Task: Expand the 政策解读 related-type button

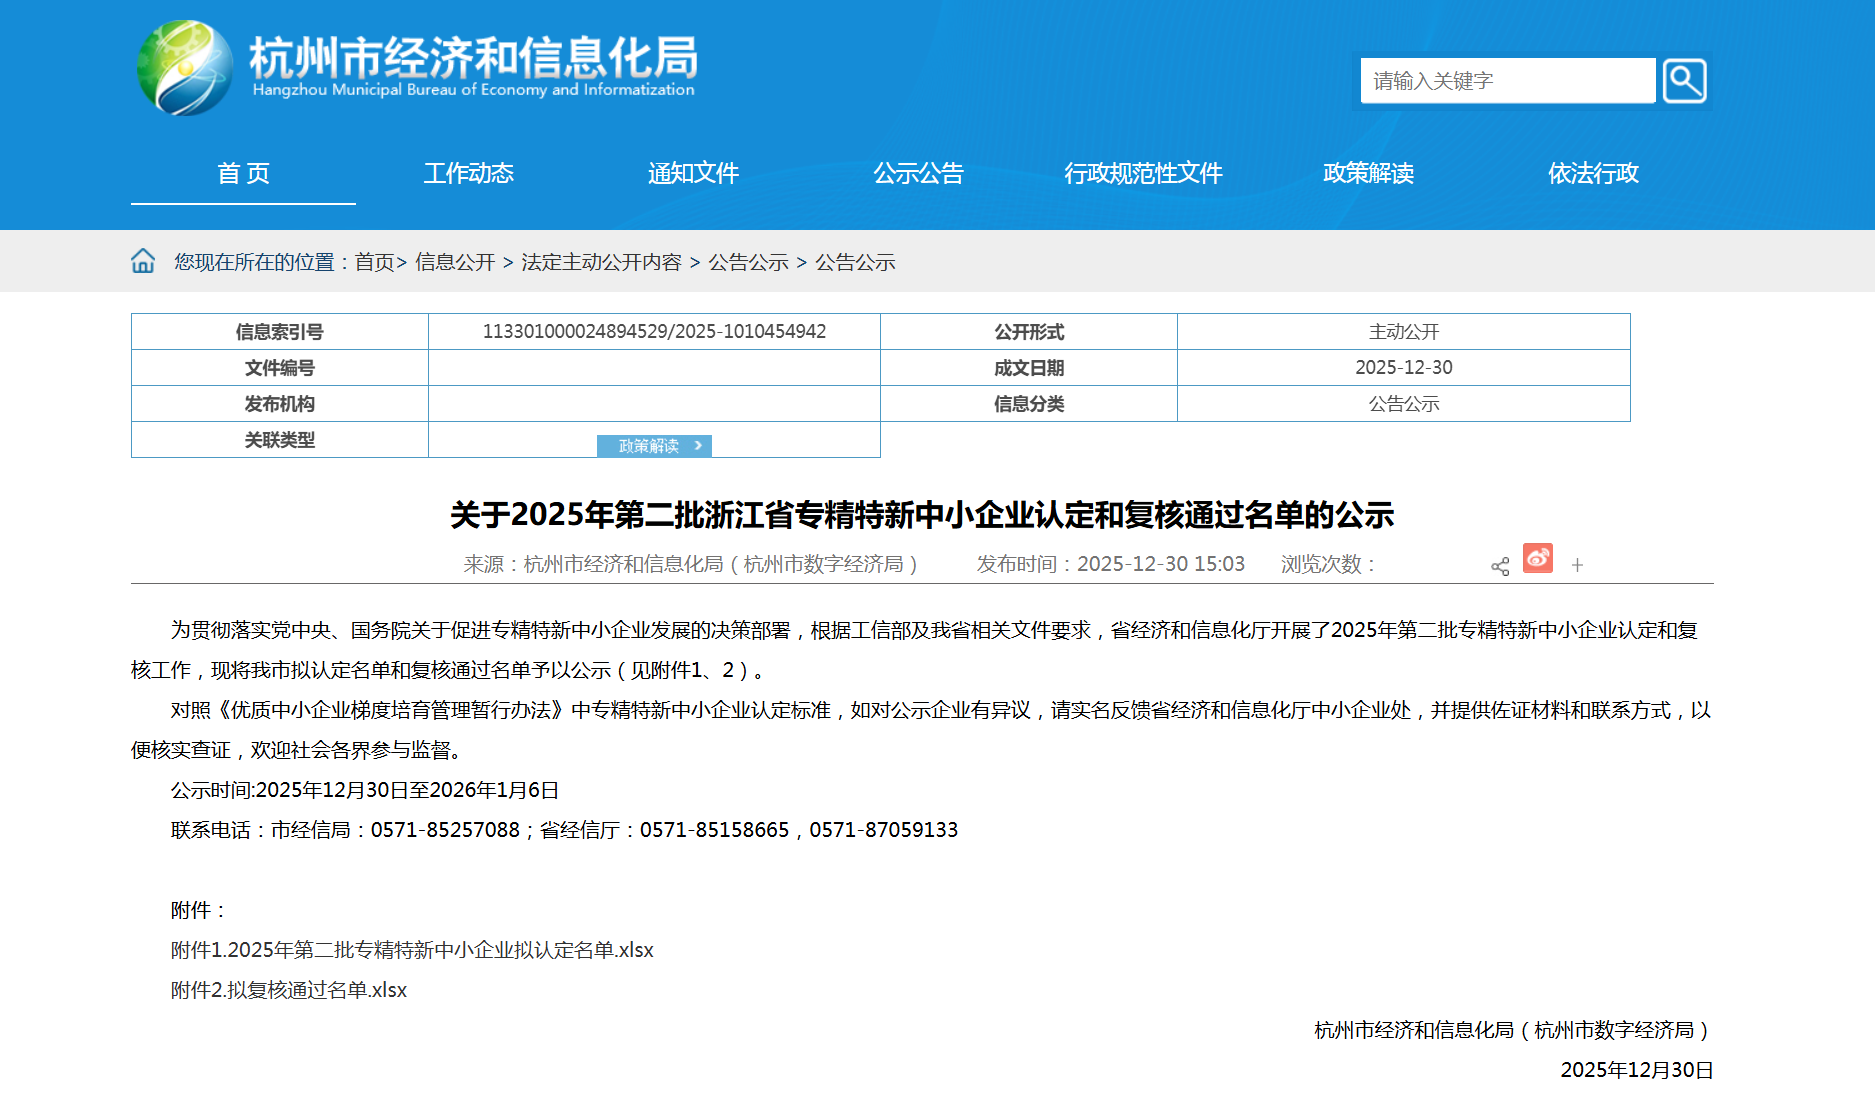Action: click(x=654, y=446)
